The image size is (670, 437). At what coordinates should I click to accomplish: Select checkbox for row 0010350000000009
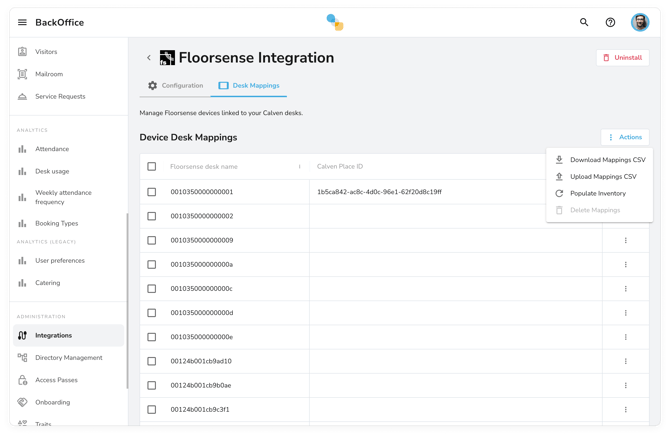(x=152, y=240)
